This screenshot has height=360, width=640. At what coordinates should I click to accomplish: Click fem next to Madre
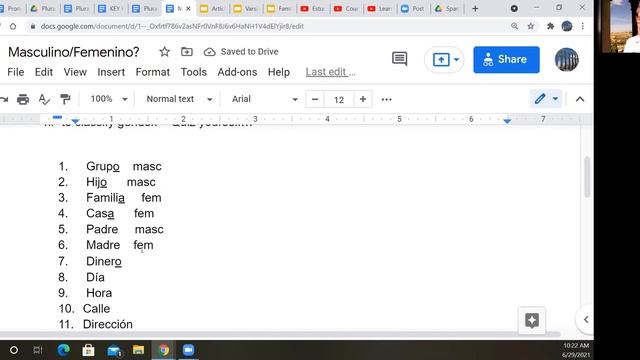[143, 245]
